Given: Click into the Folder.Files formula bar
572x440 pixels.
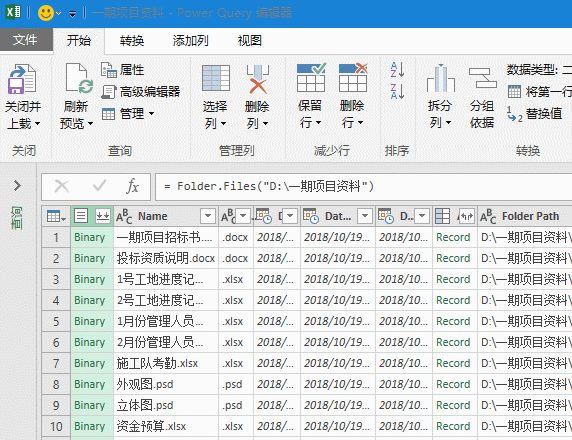Looking at the screenshot, I should point(363,187).
